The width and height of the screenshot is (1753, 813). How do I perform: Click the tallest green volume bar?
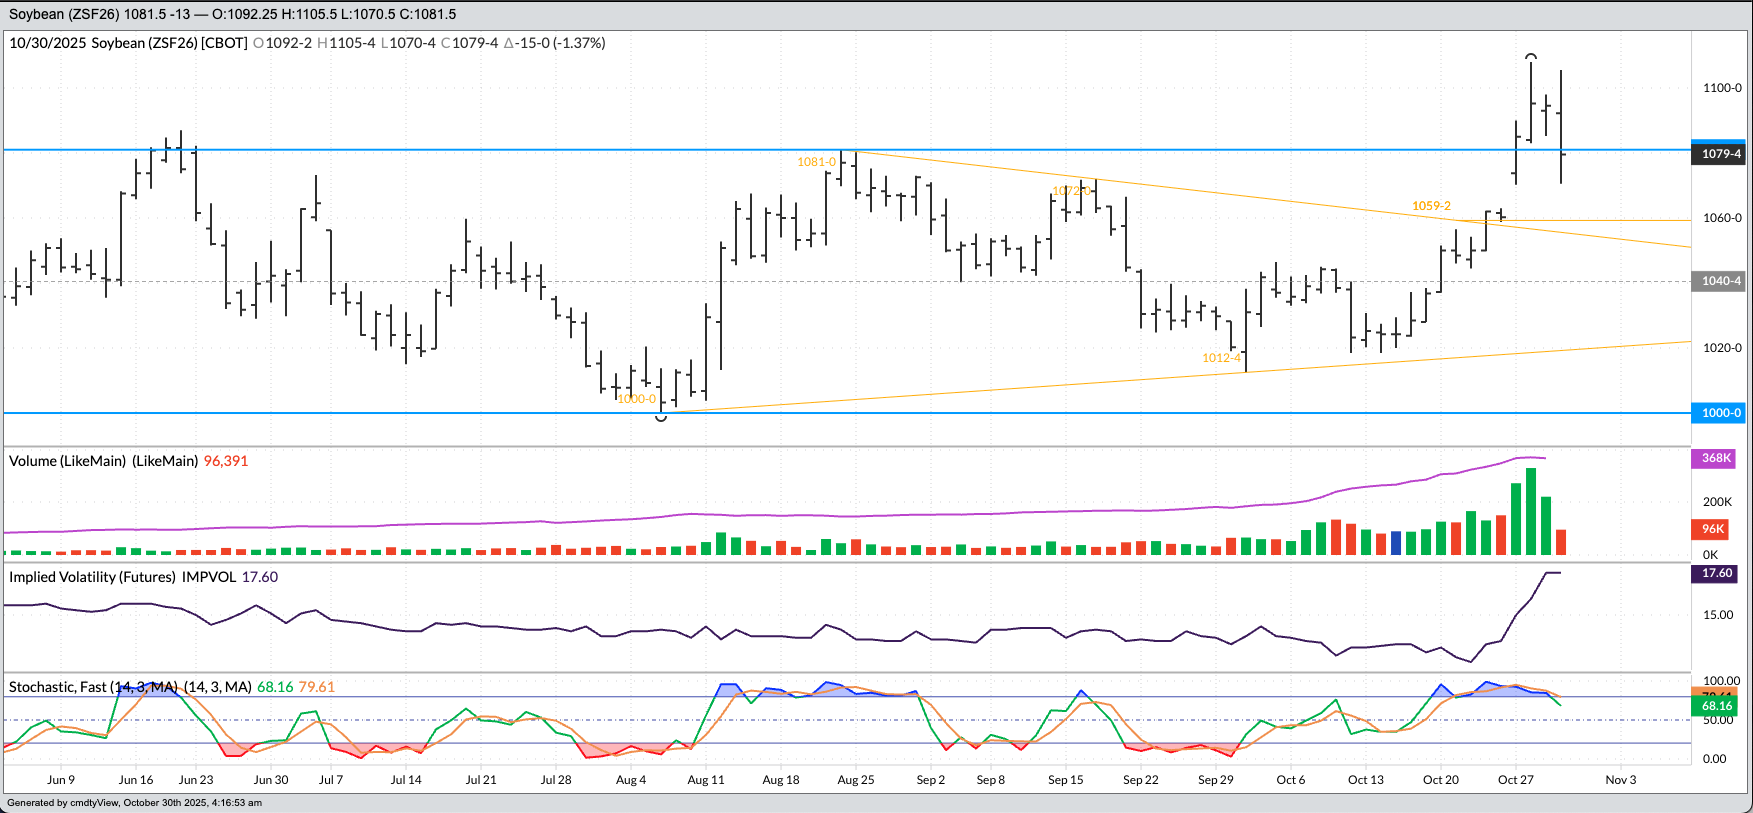1531,511
